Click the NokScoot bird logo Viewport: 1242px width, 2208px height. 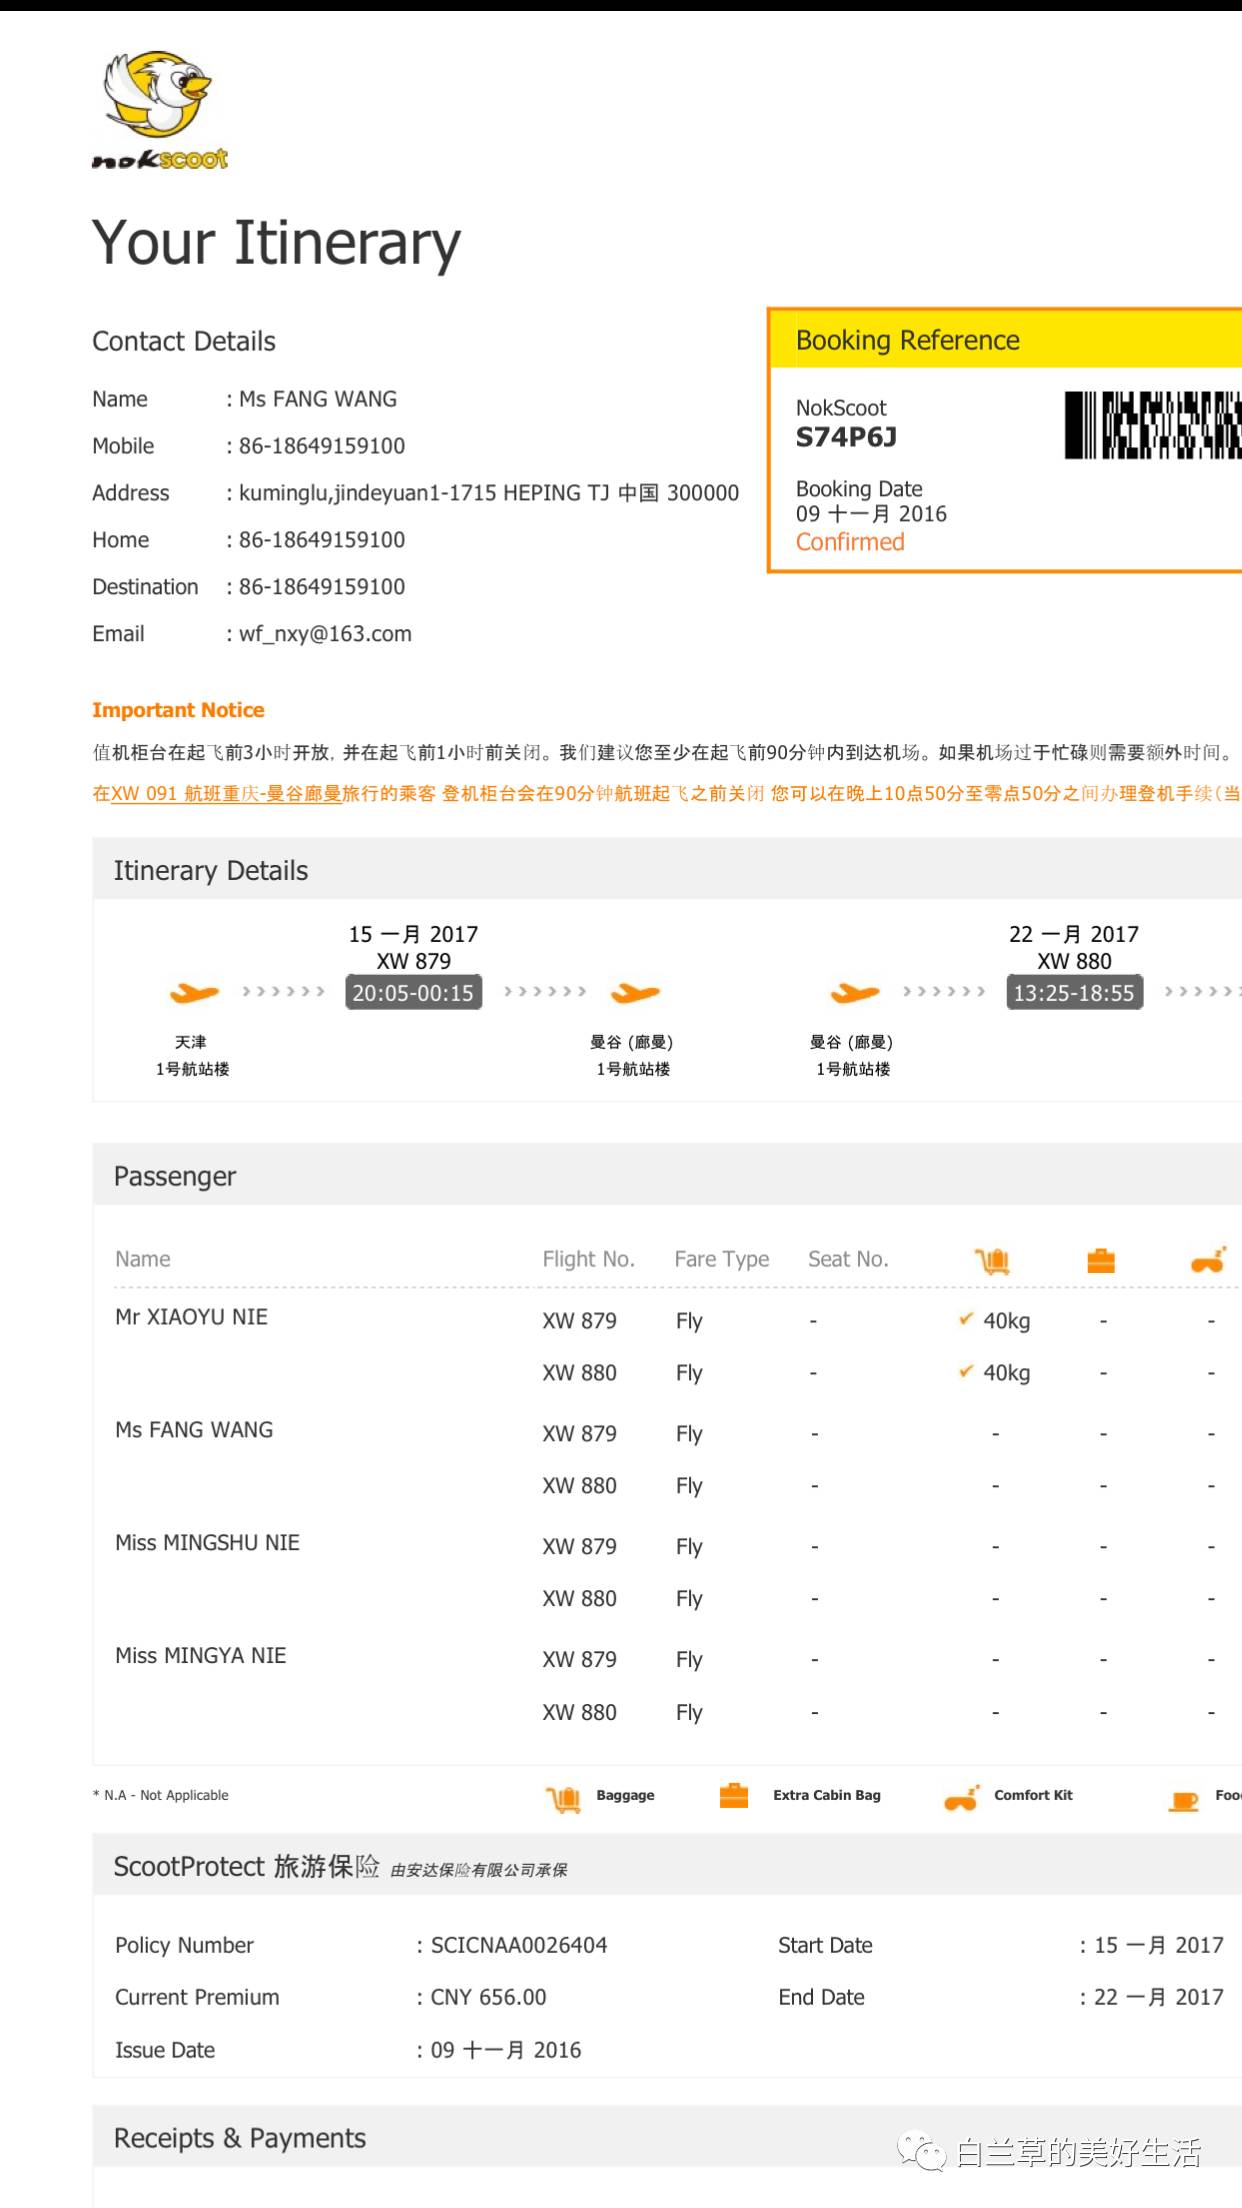pos(160,110)
